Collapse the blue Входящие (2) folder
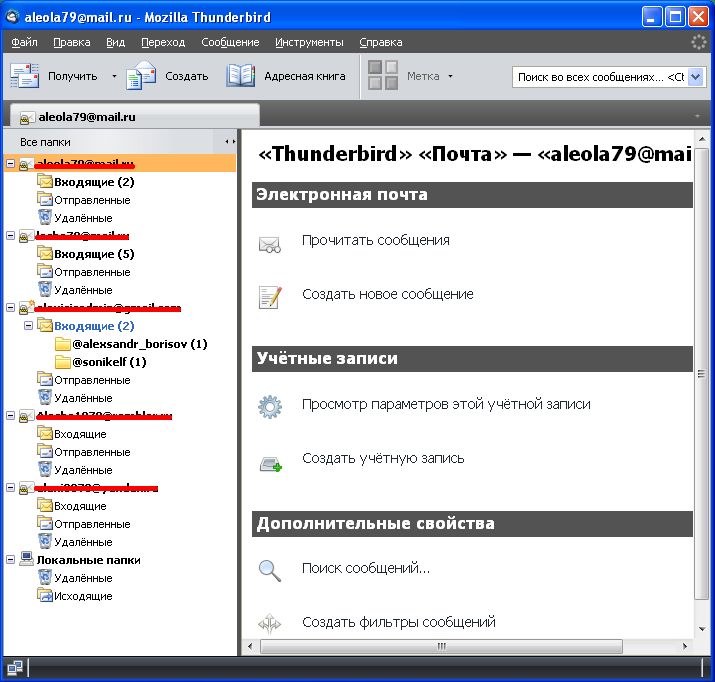Viewport: 715px width, 682px height. pos(28,326)
